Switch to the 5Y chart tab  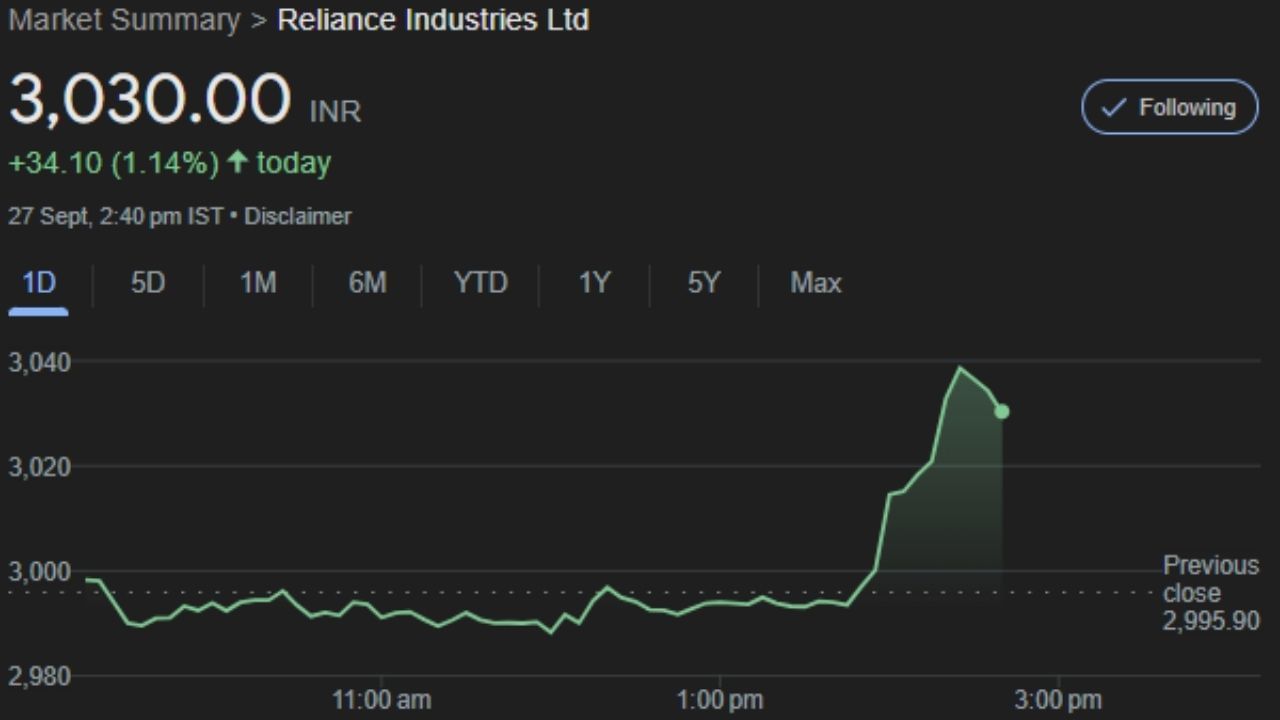pos(703,283)
